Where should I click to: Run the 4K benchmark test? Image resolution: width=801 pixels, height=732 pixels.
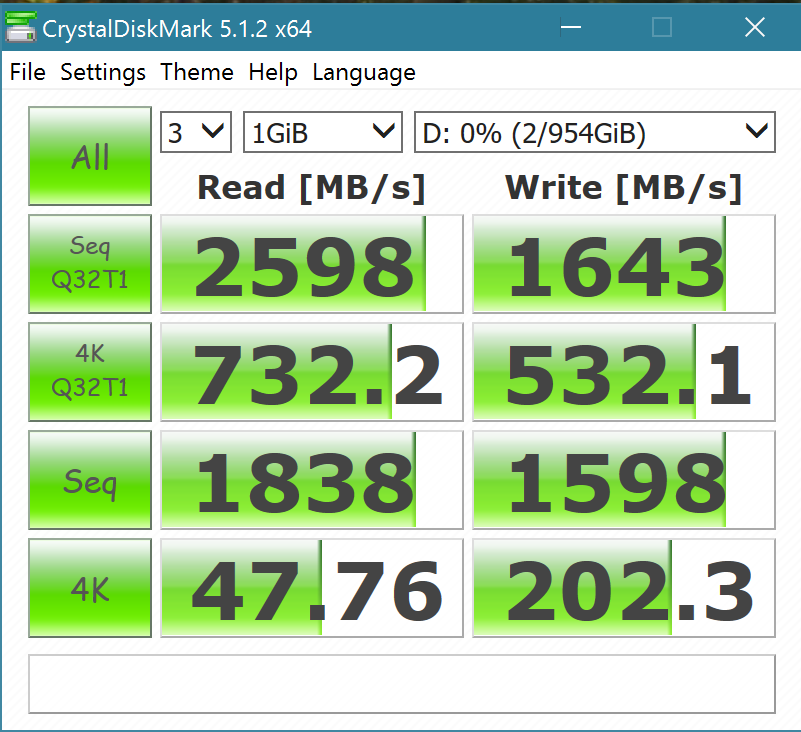coord(90,588)
